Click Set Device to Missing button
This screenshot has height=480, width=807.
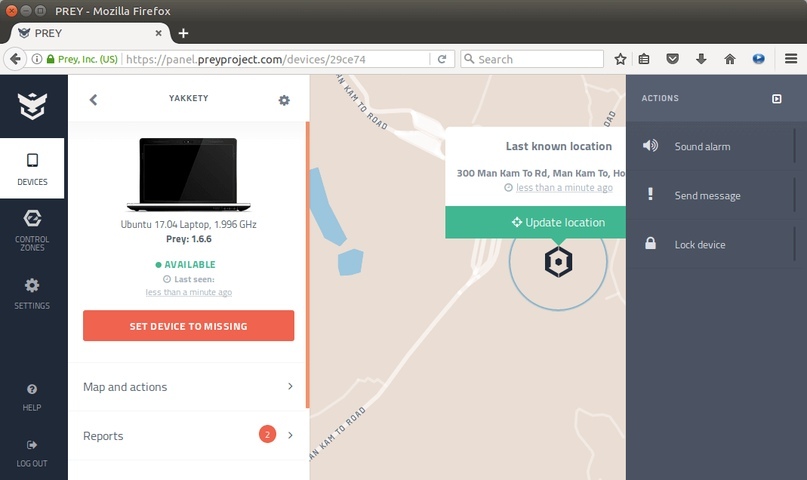188,326
